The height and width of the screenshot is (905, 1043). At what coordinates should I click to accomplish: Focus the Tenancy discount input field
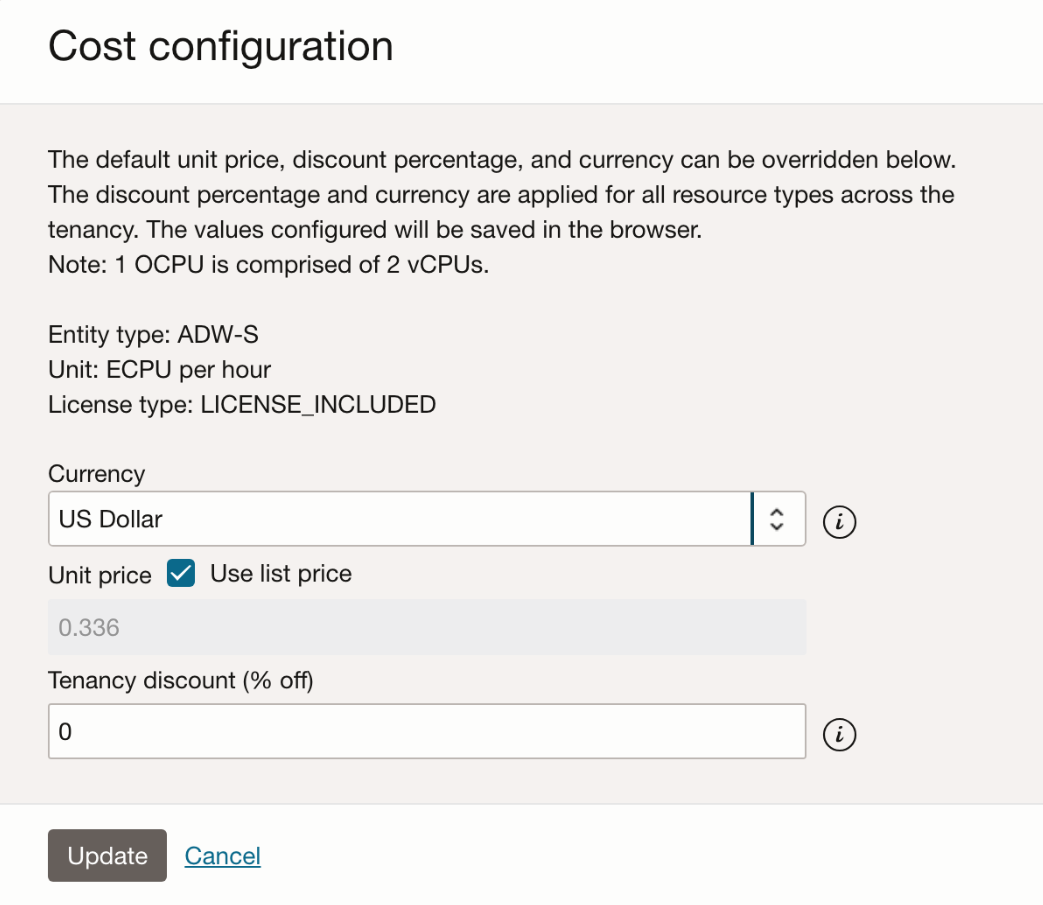pos(427,732)
